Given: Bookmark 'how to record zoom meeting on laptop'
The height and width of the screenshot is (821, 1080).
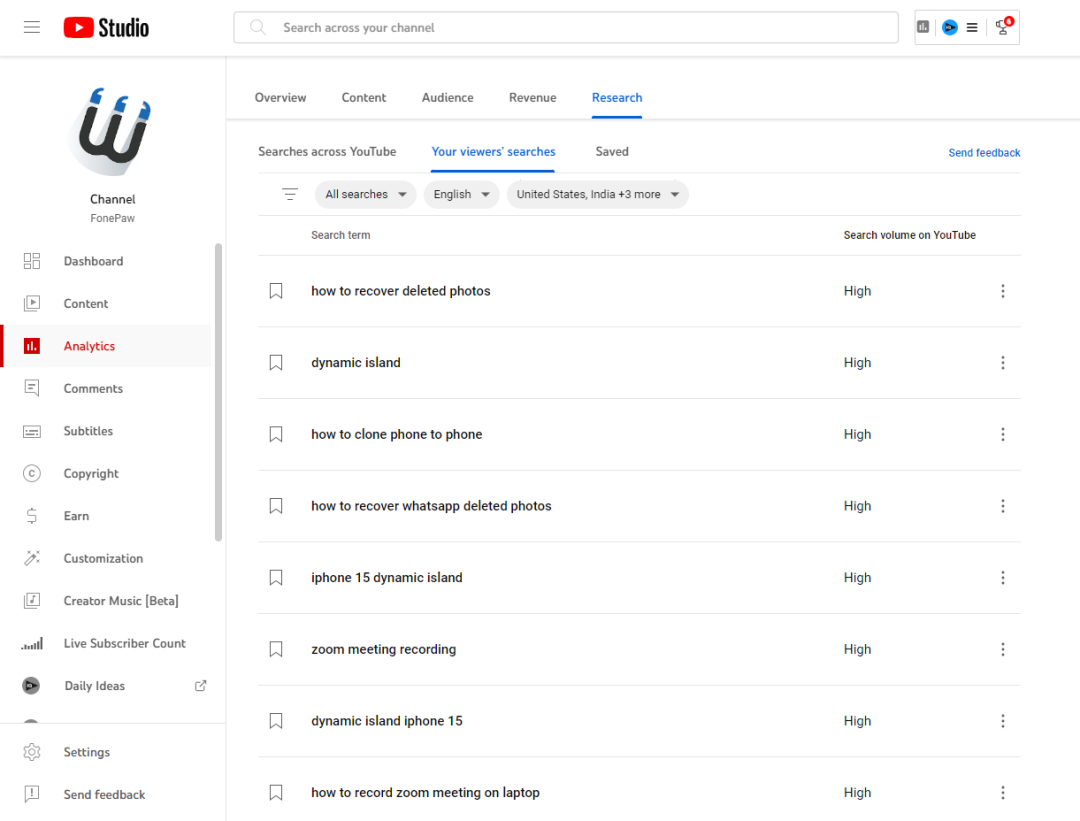Looking at the screenshot, I should (x=276, y=793).
